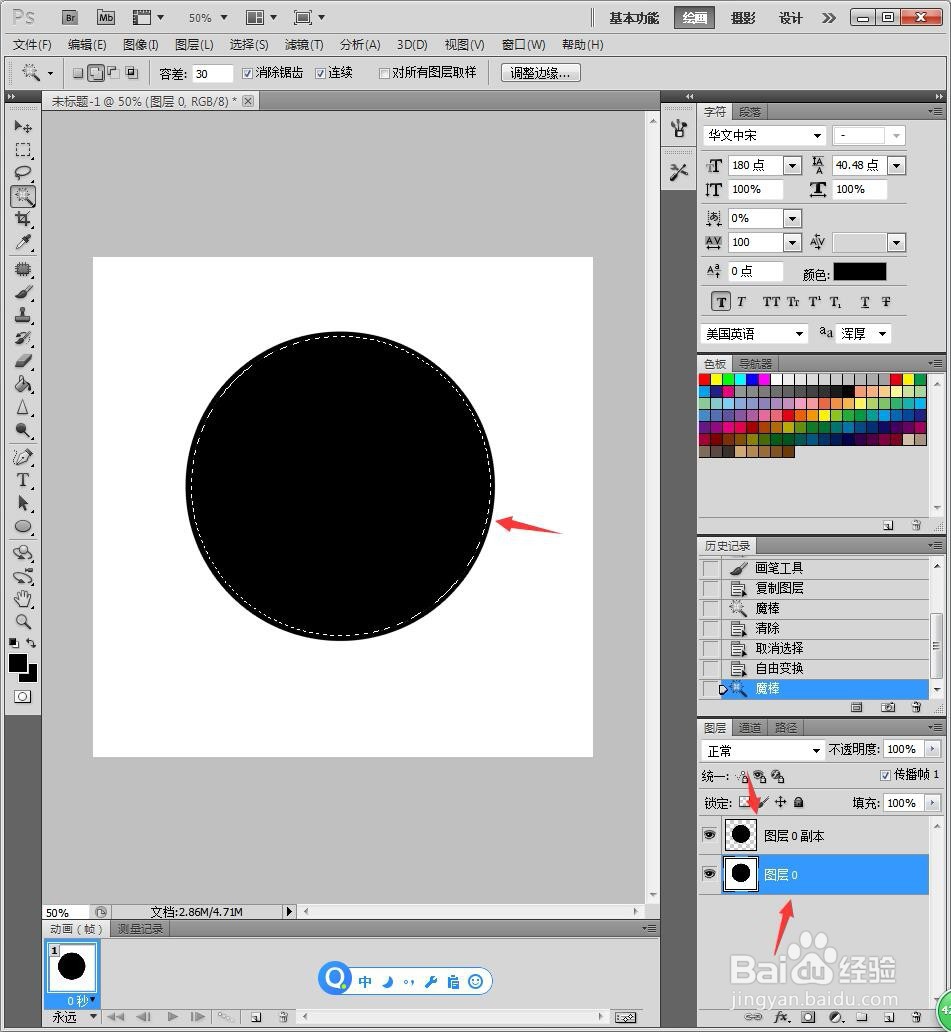Image resolution: width=951 pixels, height=1032 pixels.
Task: Switch to 设计 workspace
Action: coord(790,18)
